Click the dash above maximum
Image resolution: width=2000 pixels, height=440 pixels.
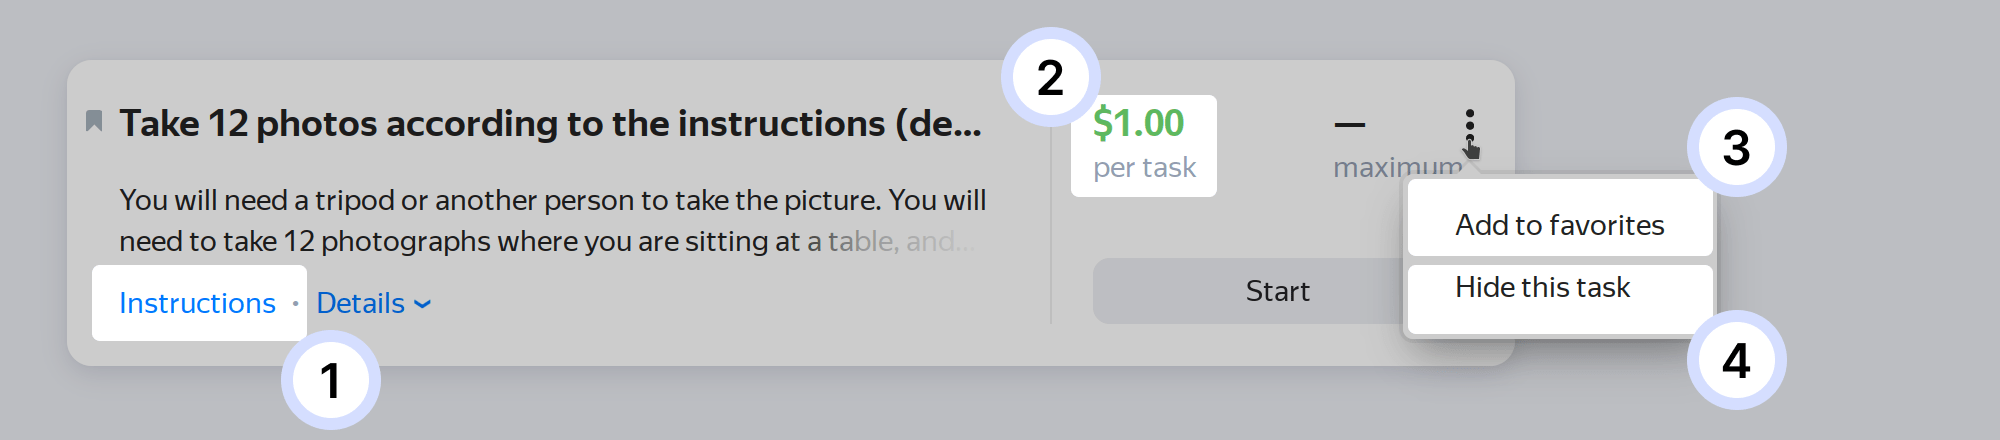click(x=1349, y=125)
